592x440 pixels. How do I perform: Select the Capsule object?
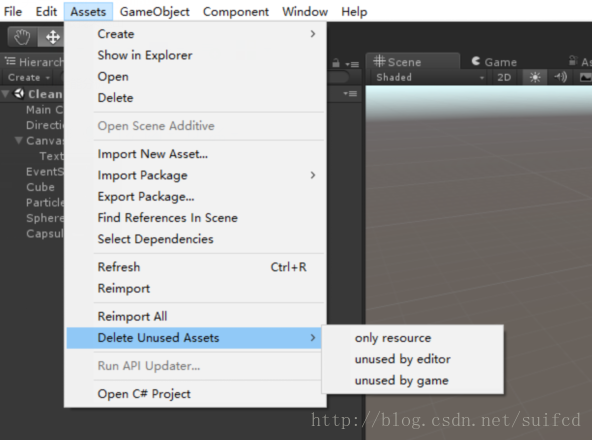45,233
